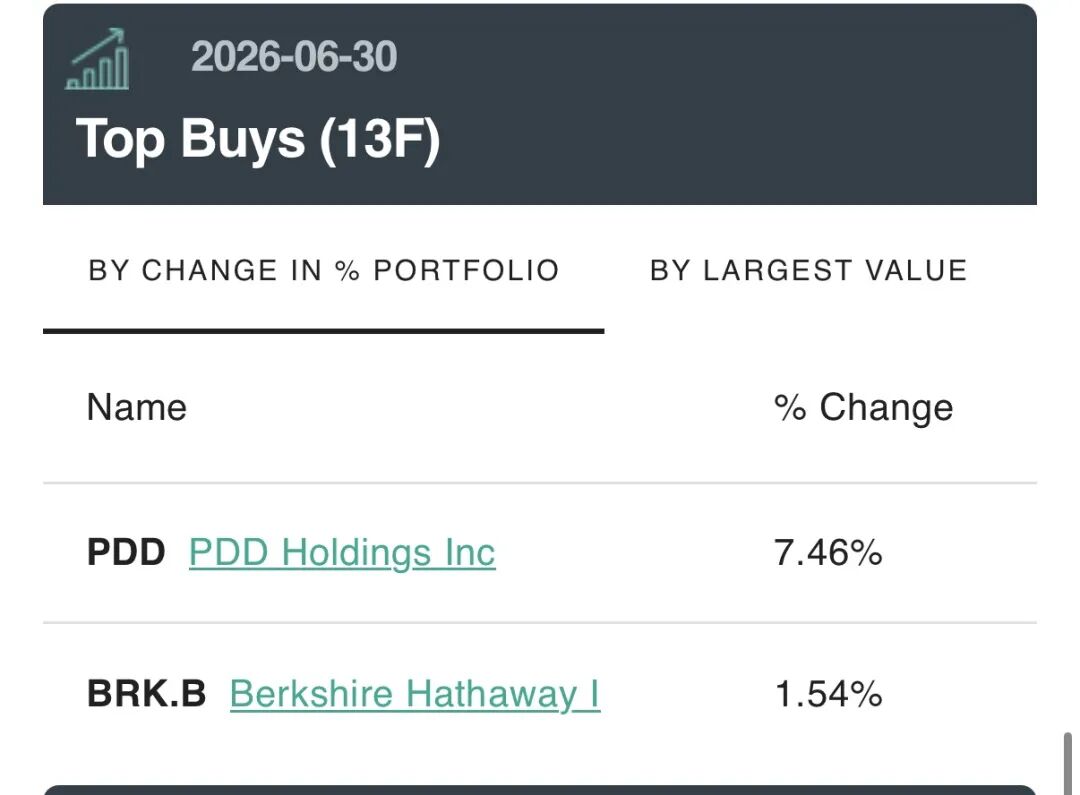This screenshot has height=795, width=1080.
Task: Click the next dark card peeking below
Action: (x=539, y=790)
